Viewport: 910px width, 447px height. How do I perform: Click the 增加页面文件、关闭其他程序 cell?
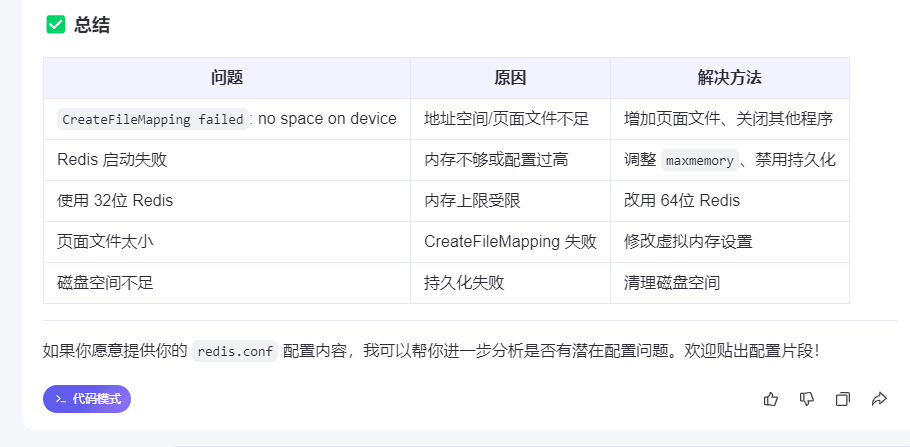coord(730,119)
